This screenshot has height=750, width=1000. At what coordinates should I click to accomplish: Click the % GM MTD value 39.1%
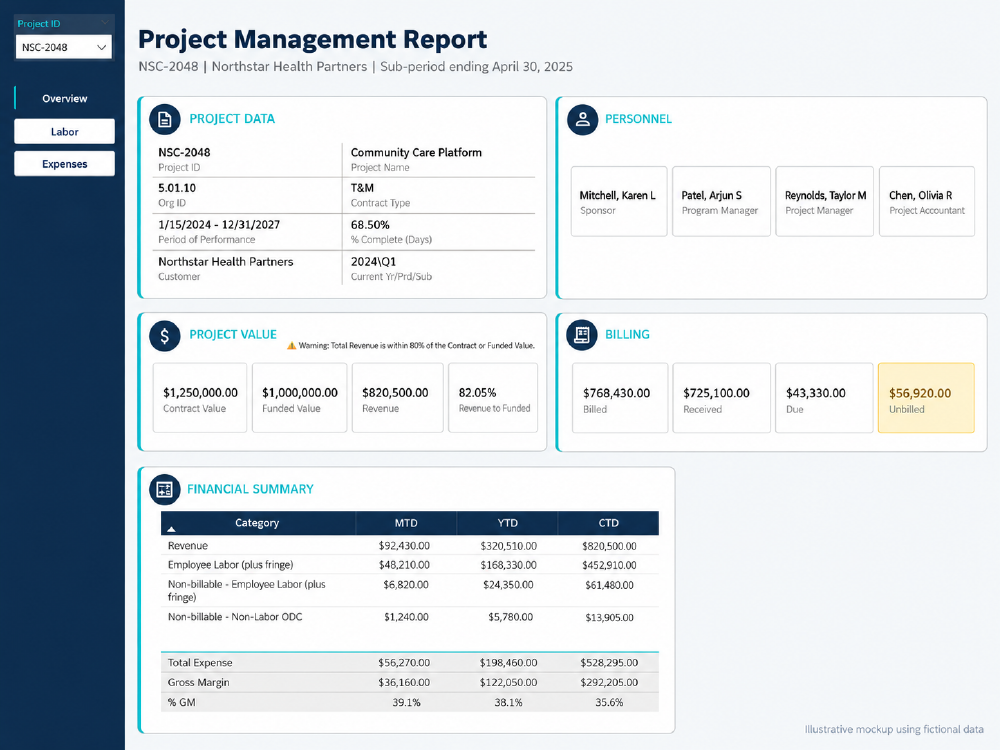pyautogui.click(x=406, y=702)
